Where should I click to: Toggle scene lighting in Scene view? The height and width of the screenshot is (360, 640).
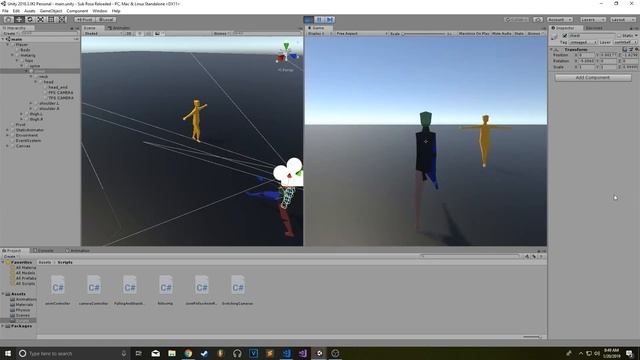(x=140, y=33)
